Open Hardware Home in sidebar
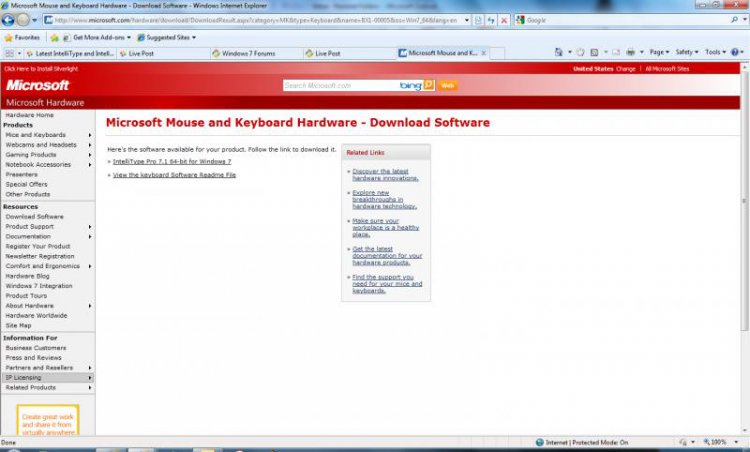This screenshot has height=452, width=750. coord(30,115)
